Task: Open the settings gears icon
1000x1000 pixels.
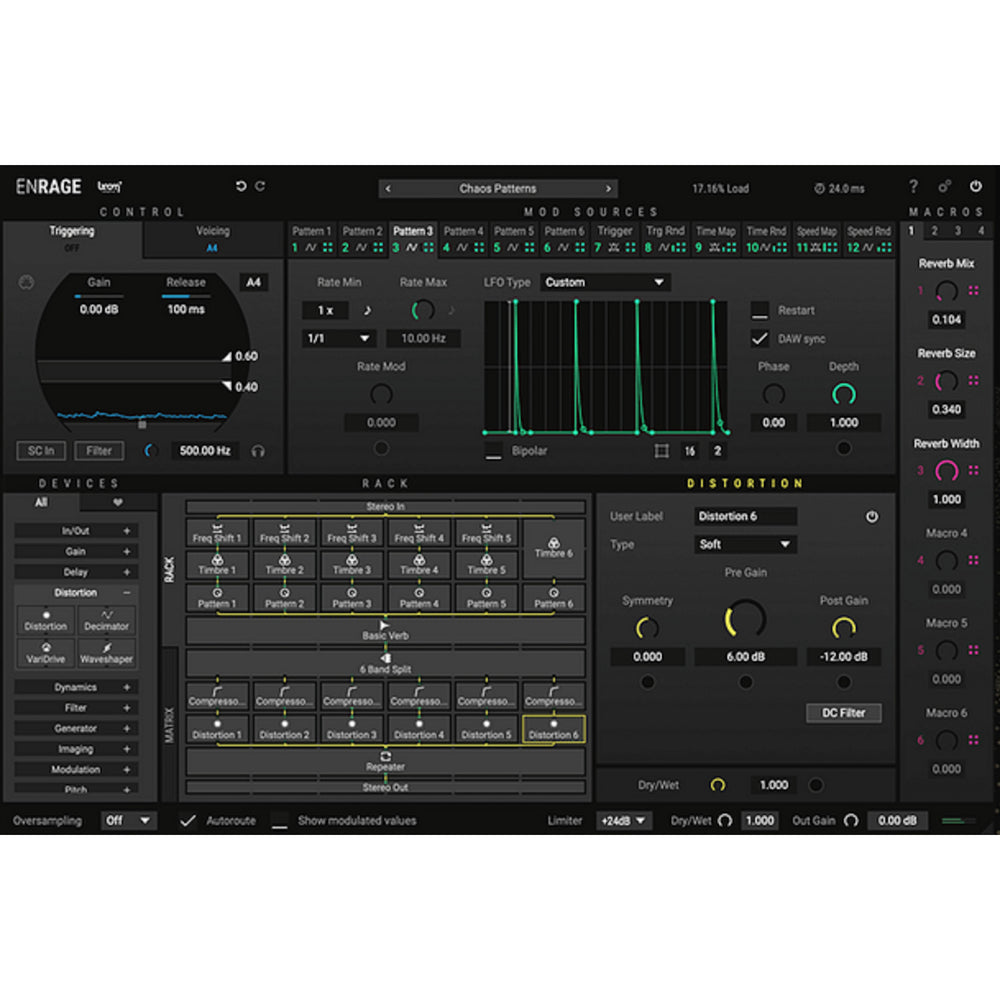Action: pyautogui.click(x=945, y=186)
